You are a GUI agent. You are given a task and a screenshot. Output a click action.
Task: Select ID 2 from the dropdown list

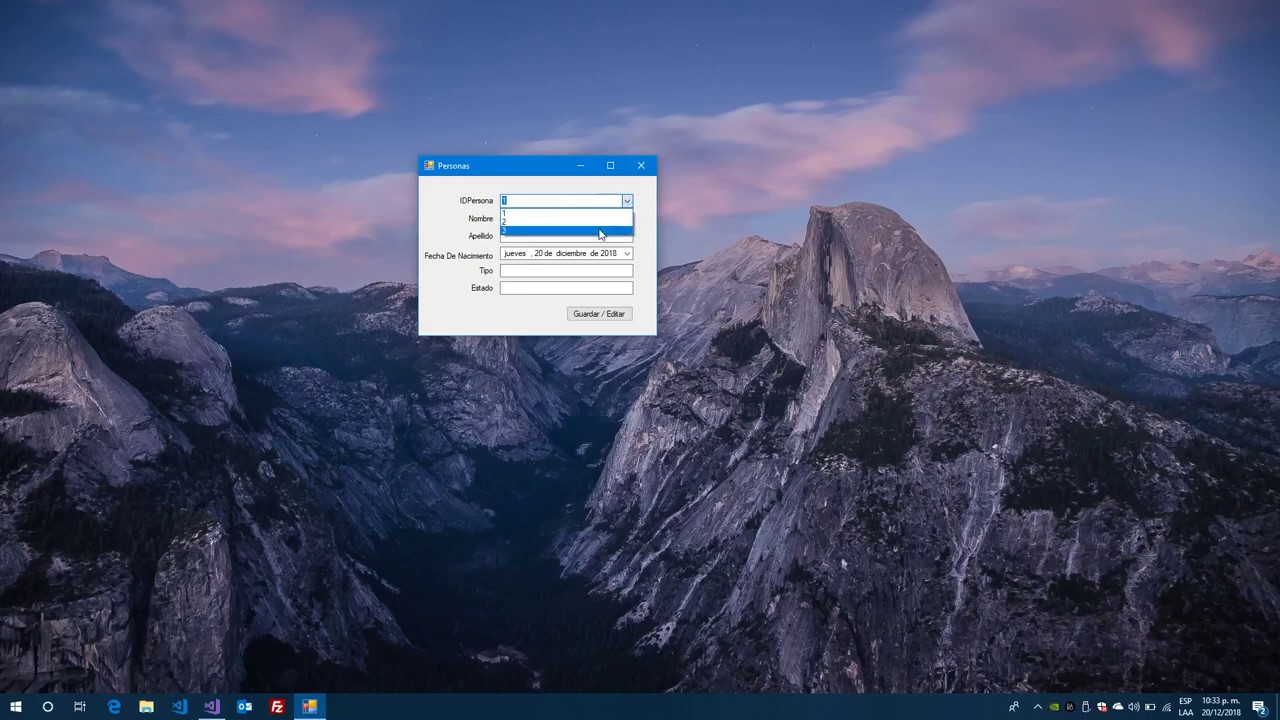click(566, 222)
